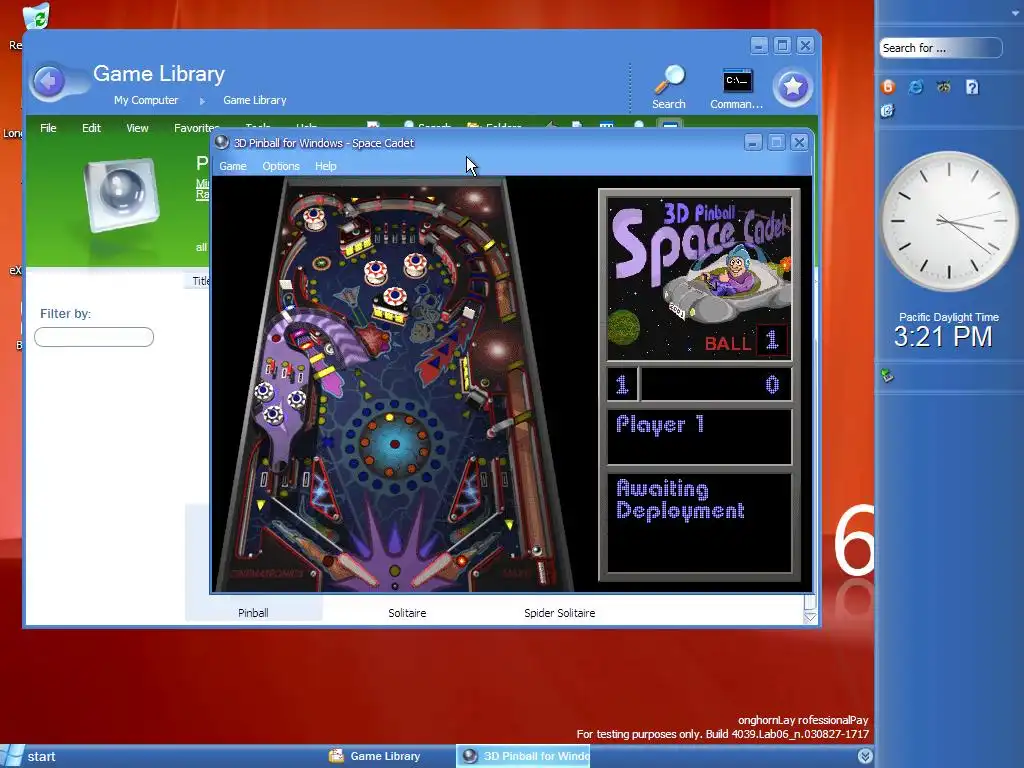This screenshot has width=1024, height=768.
Task: Select the Spider Solitaire game entry label
Action: [560, 613]
